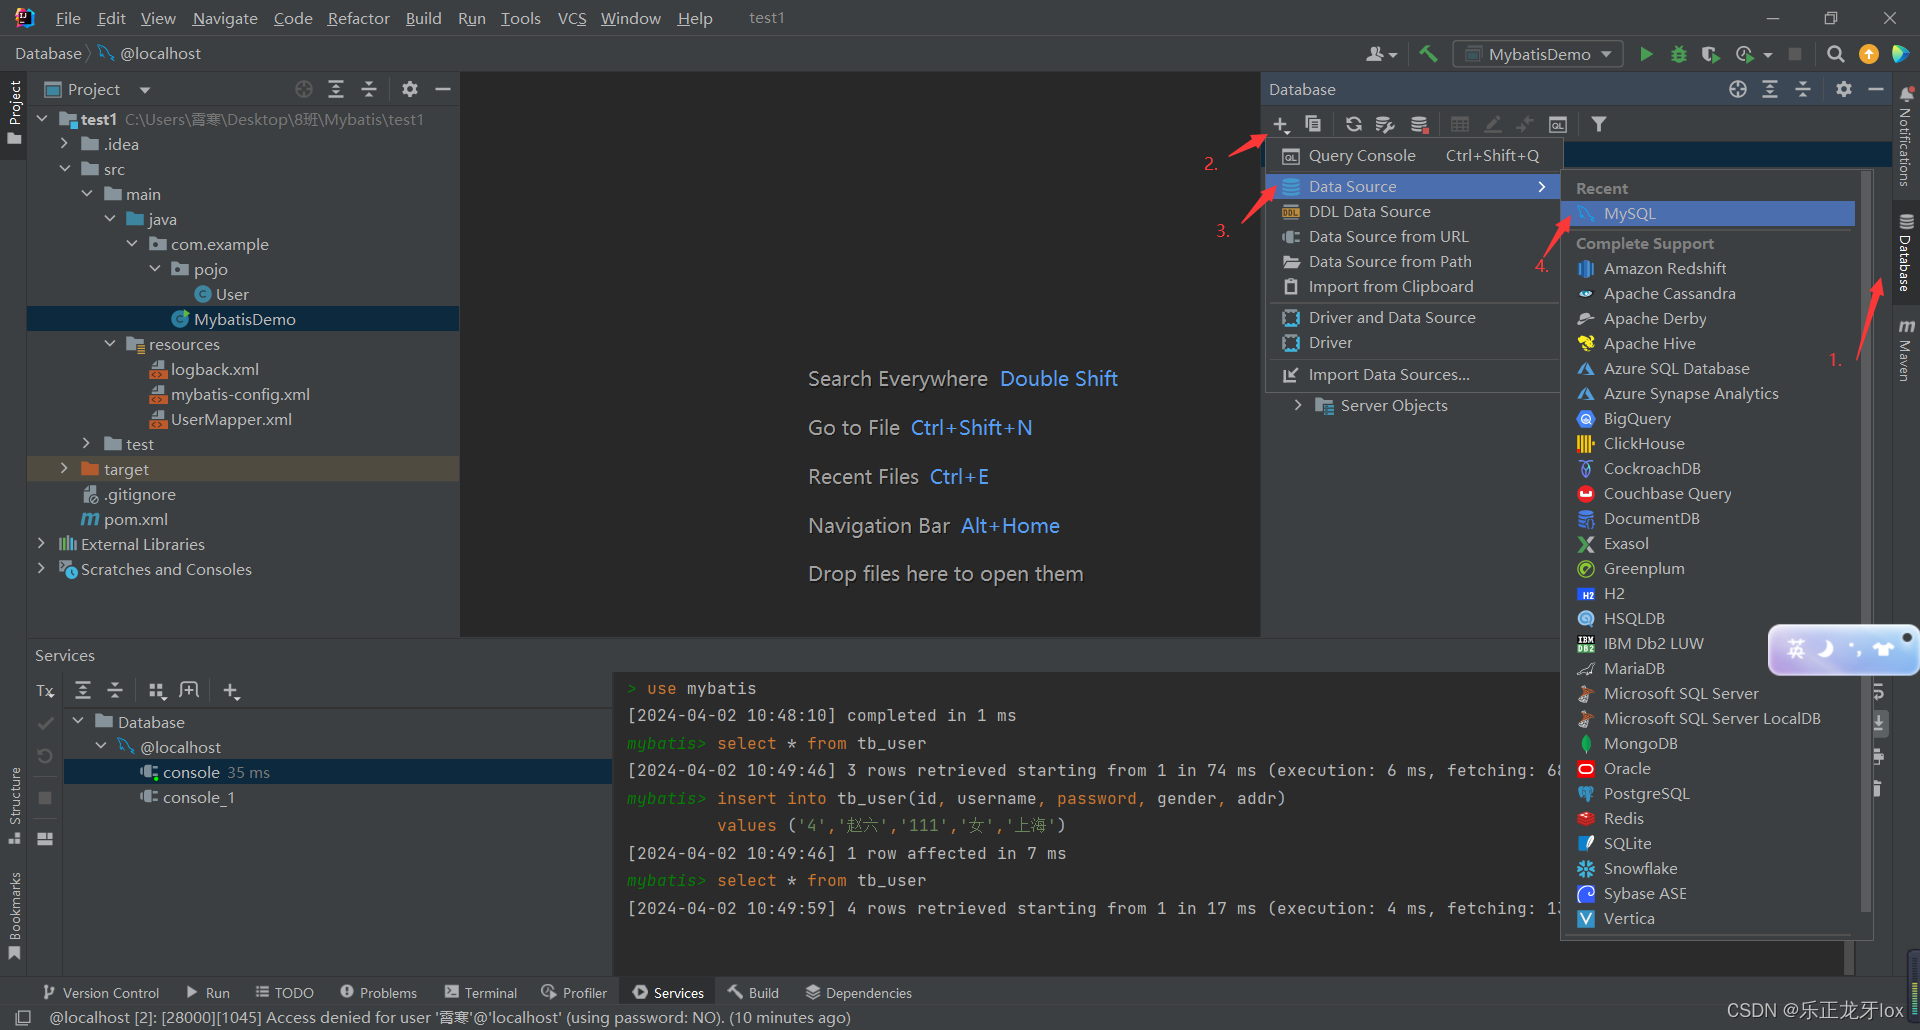This screenshot has height=1030, width=1920.
Task: Expand External Libraries node
Action: click(x=41, y=544)
